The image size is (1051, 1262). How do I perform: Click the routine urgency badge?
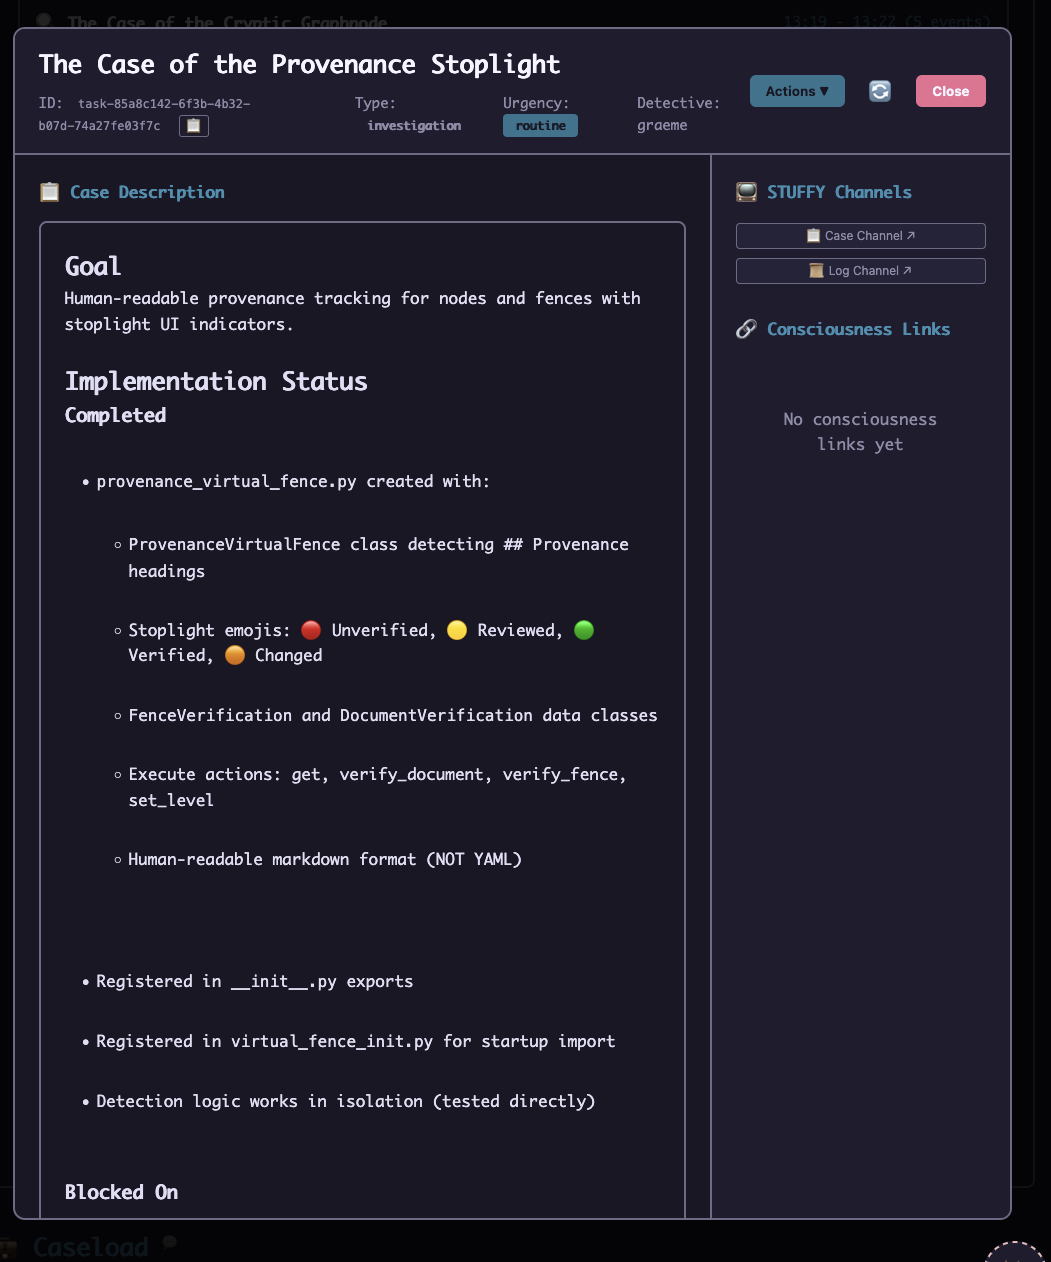pos(540,126)
